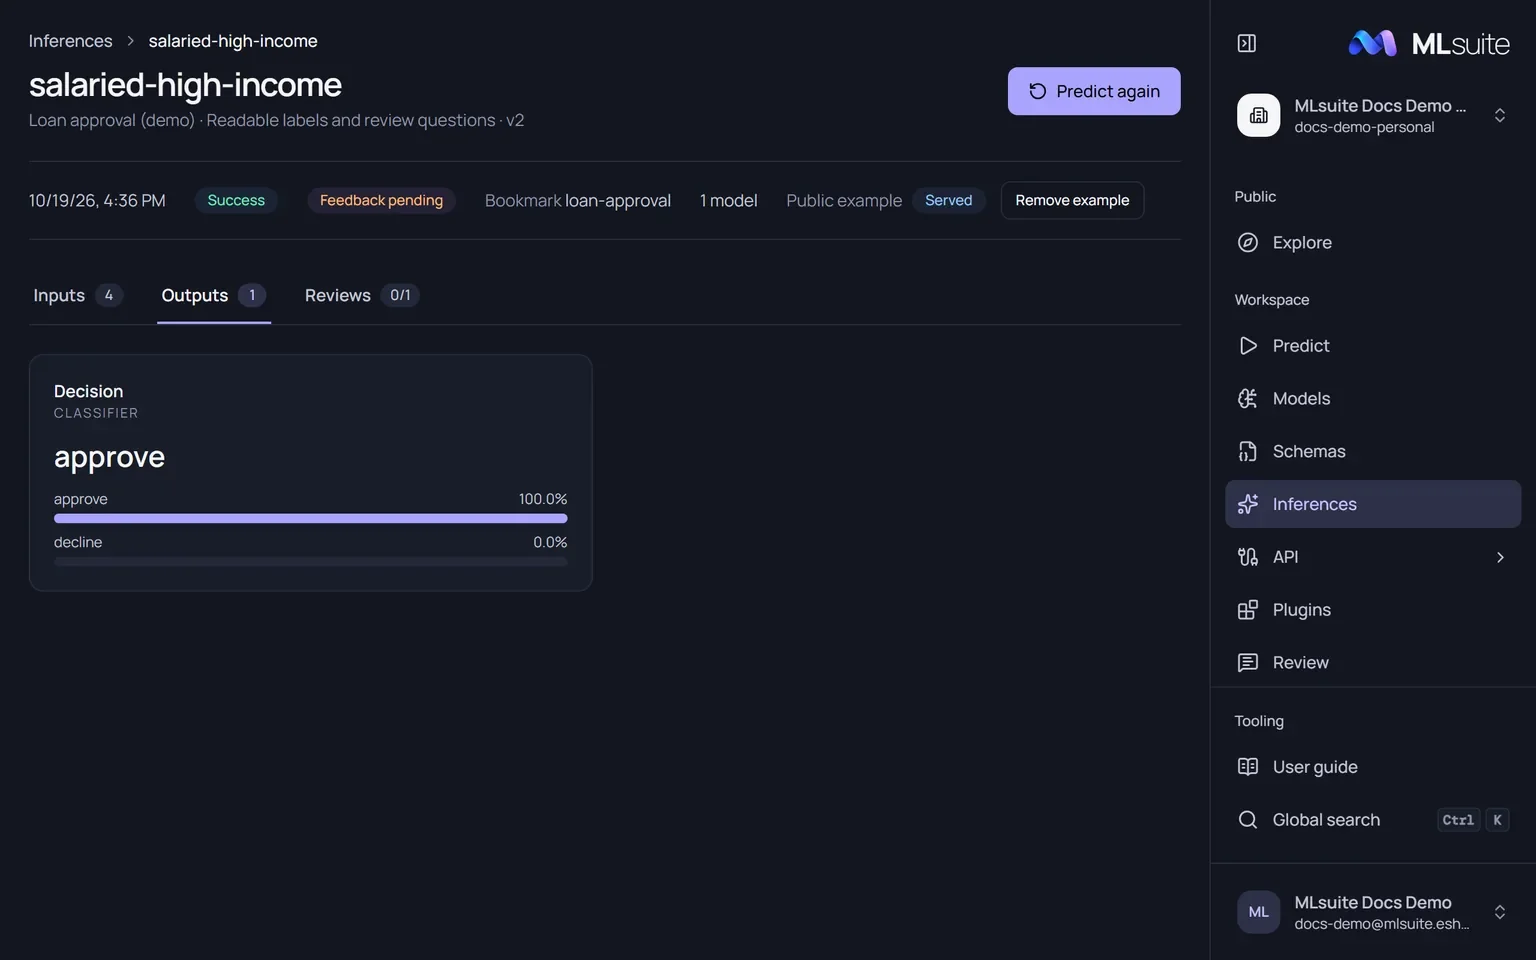Screen dimensions: 1536x960
Task: Select the Outputs tab
Action: [x=214, y=295]
